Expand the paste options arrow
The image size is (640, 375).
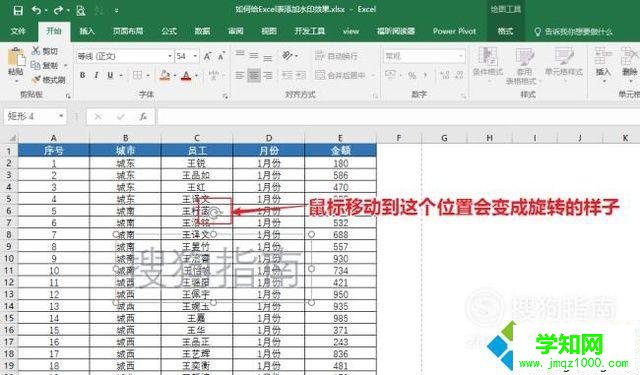(16, 81)
